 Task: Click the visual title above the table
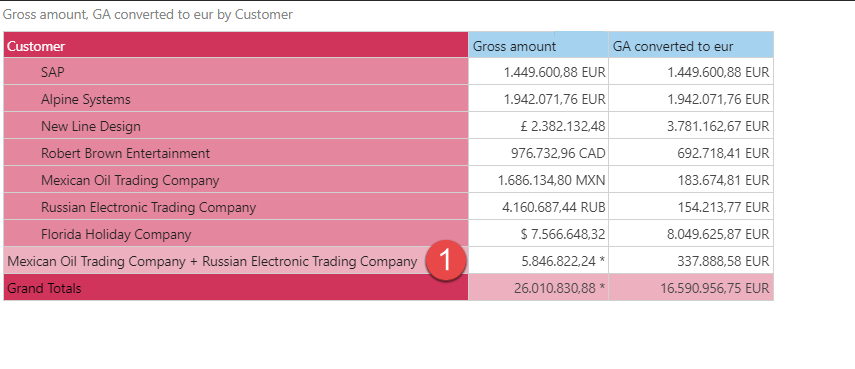click(148, 15)
